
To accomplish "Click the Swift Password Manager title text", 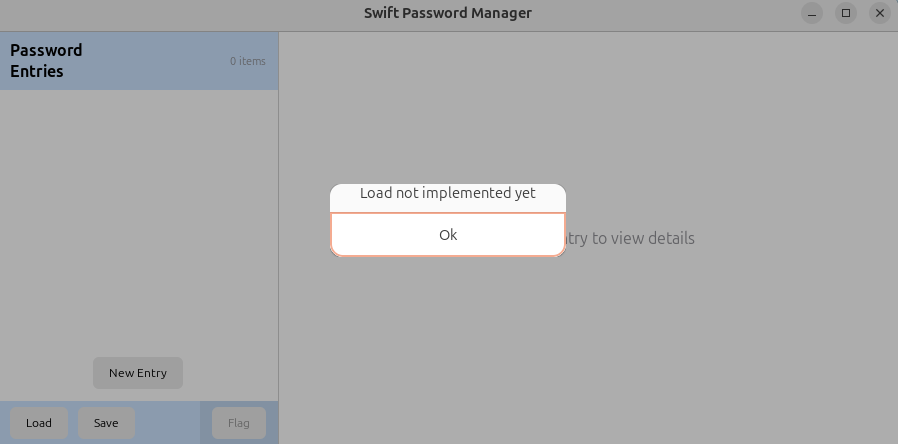I will pyautogui.click(x=448, y=13).
